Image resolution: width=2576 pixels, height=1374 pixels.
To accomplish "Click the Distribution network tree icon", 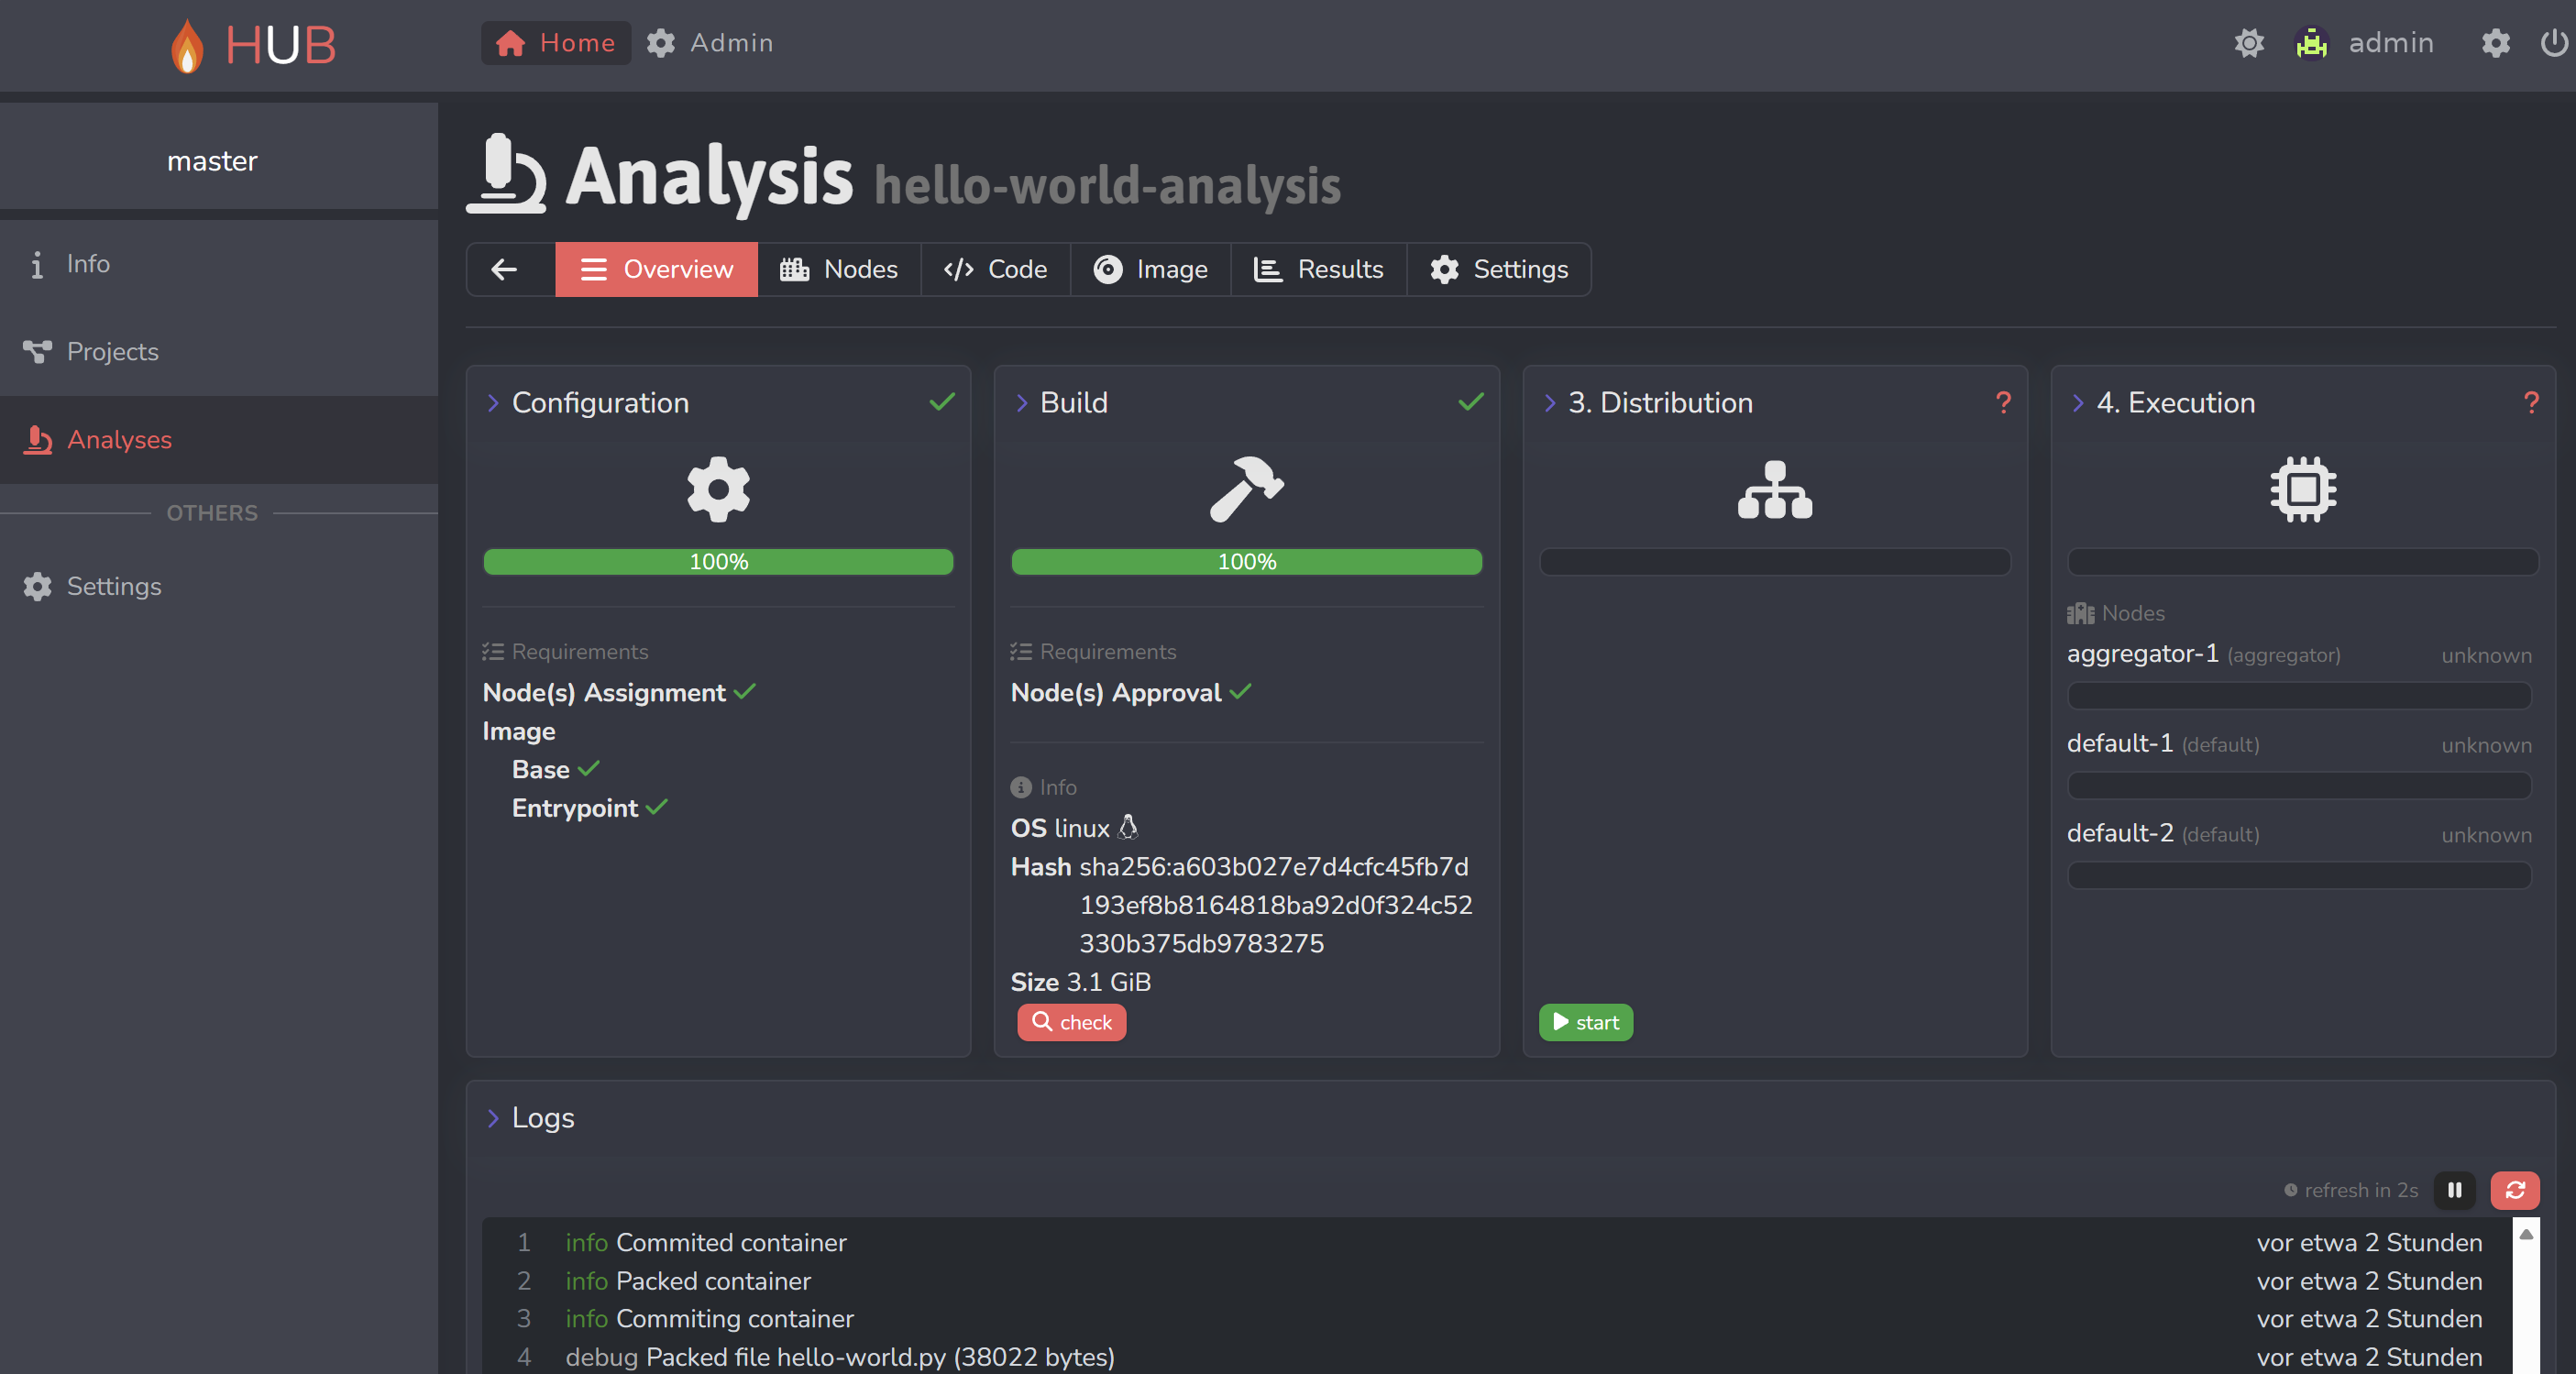I will click(1774, 489).
